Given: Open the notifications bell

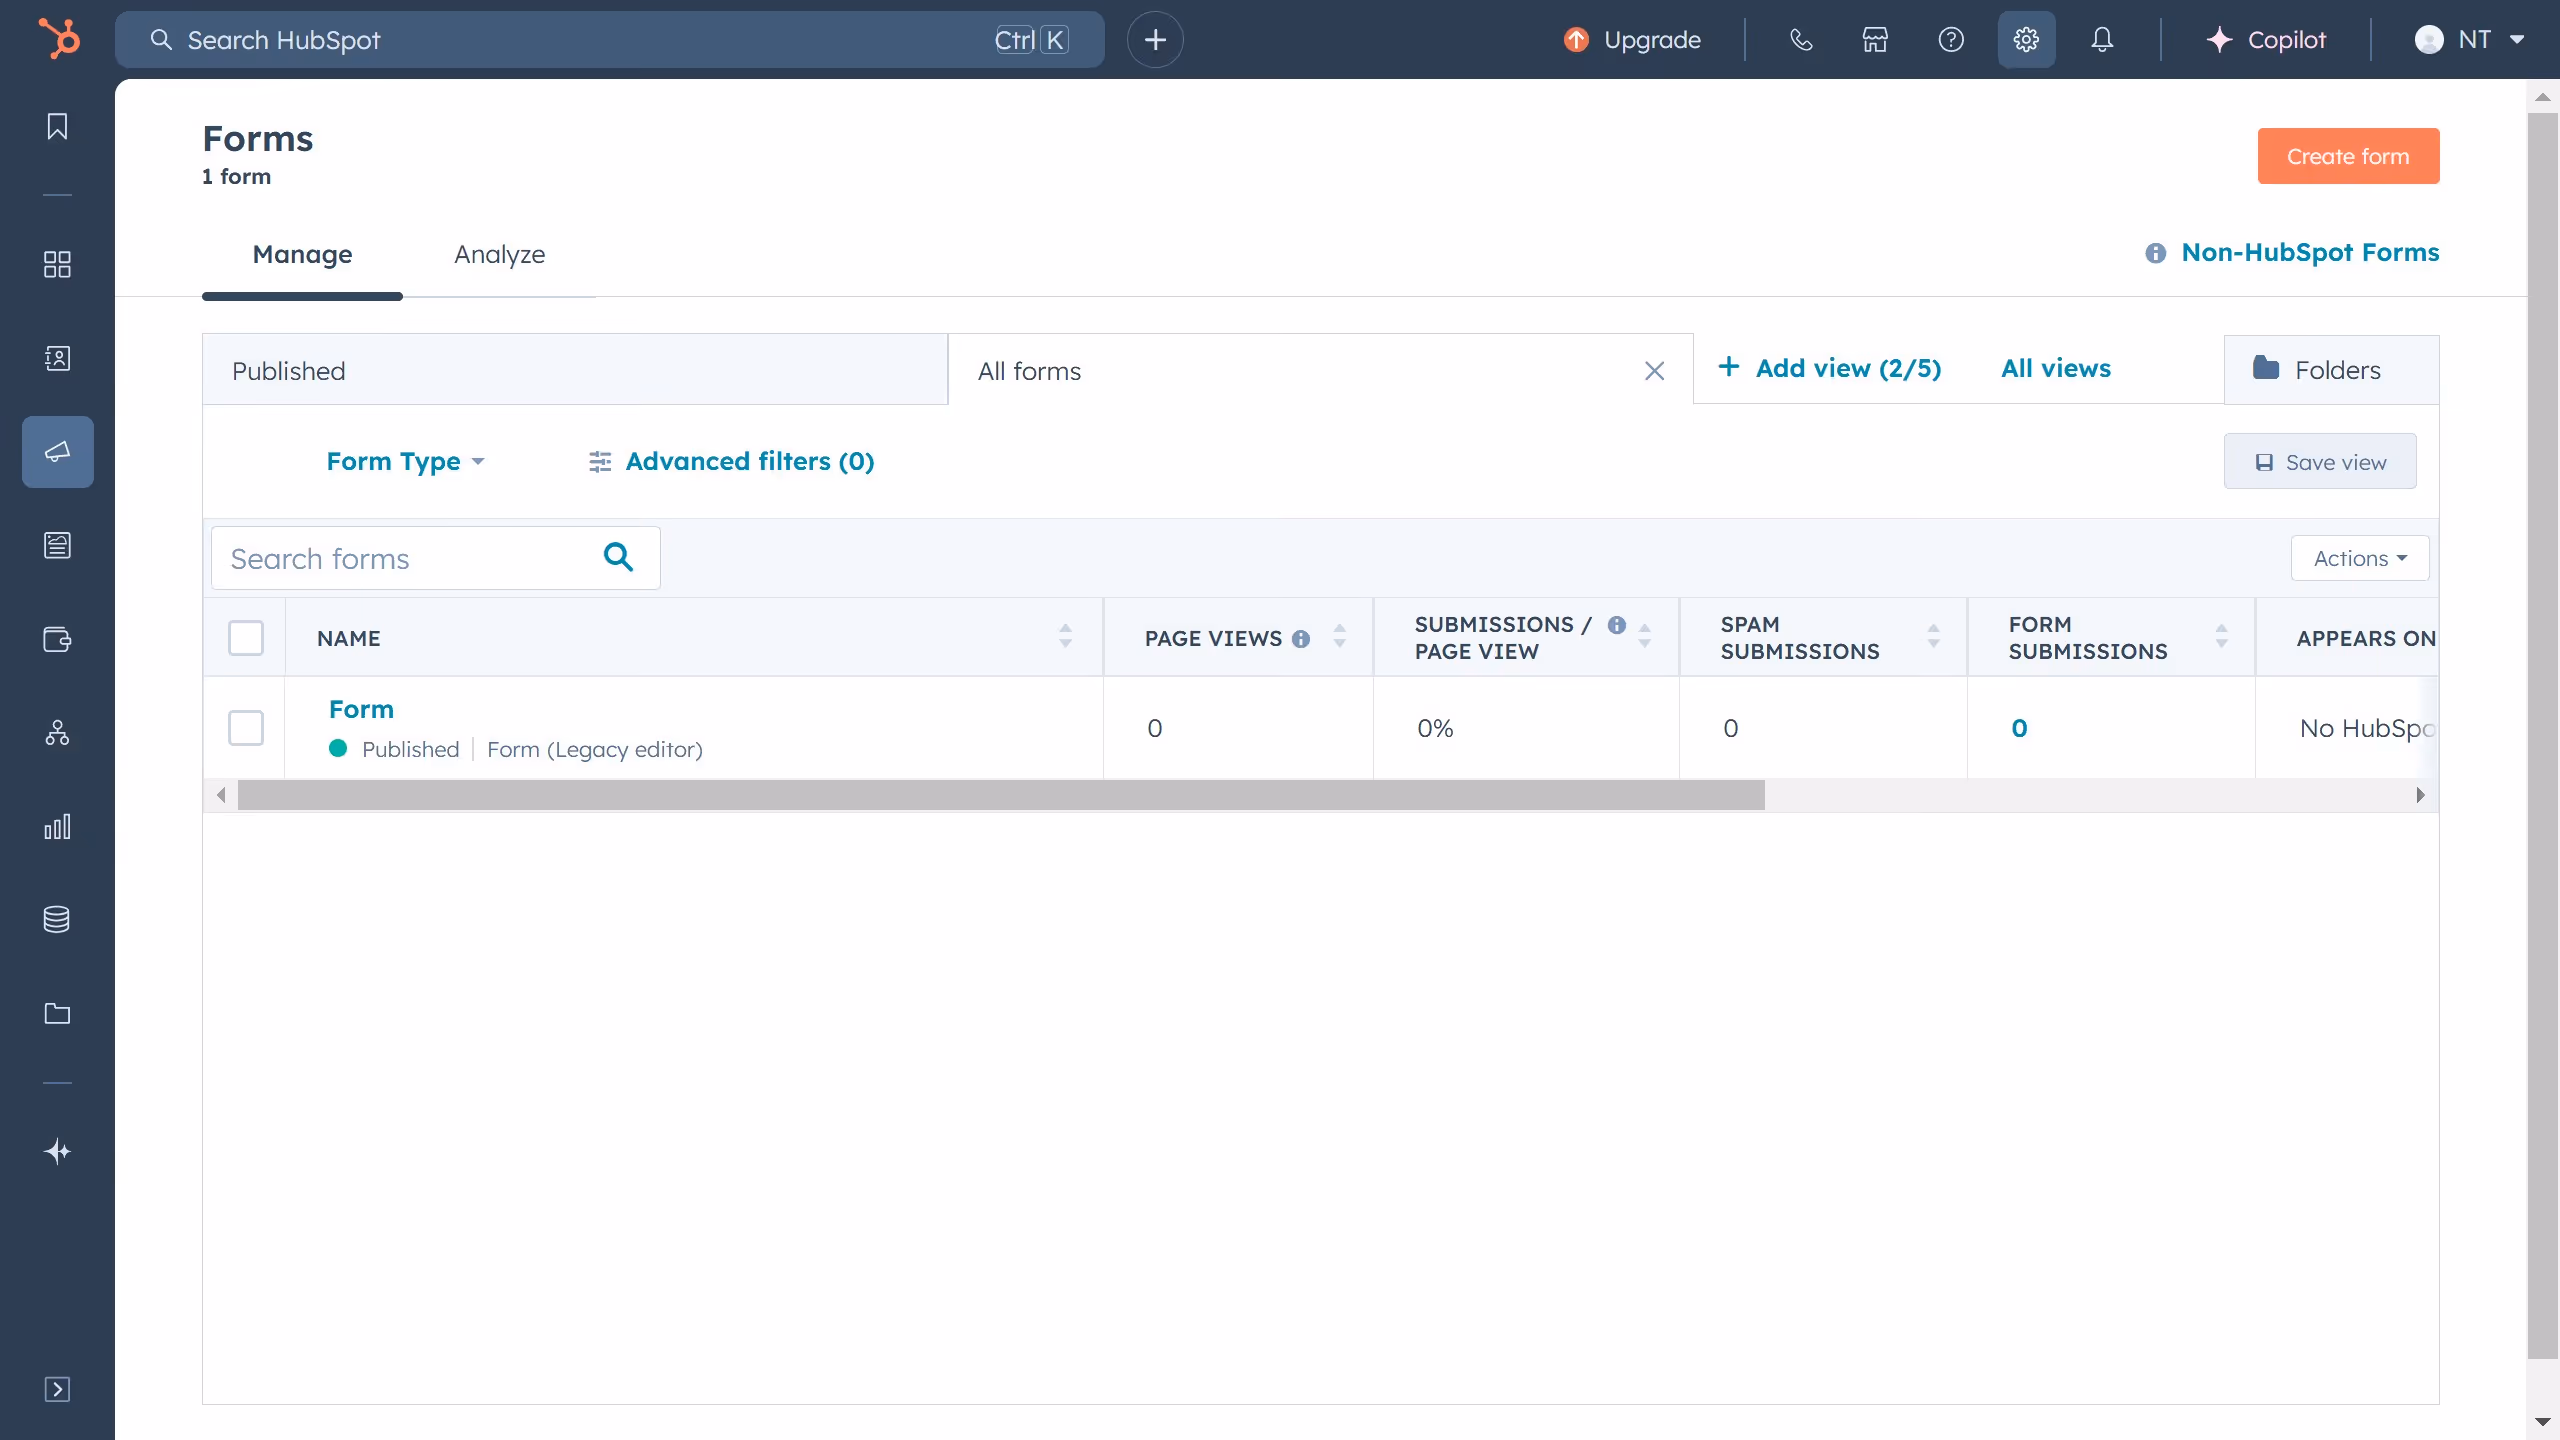Looking at the screenshot, I should (x=2101, y=39).
